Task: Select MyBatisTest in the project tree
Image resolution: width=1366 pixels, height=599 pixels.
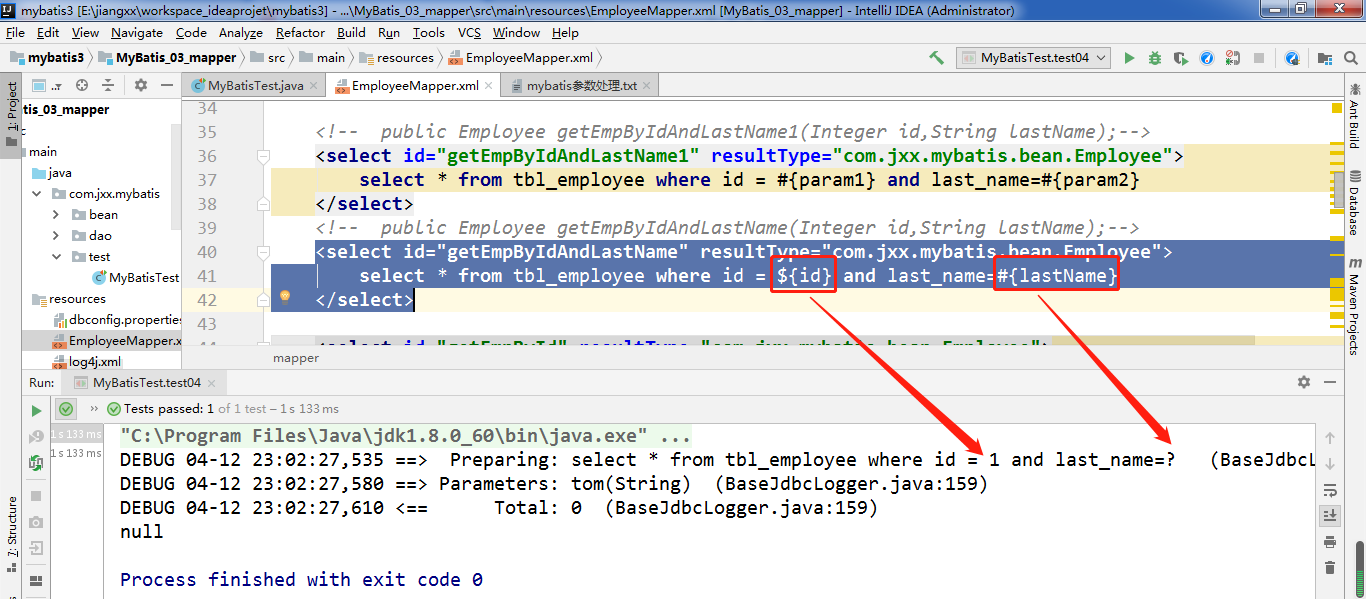Action: point(136,278)
